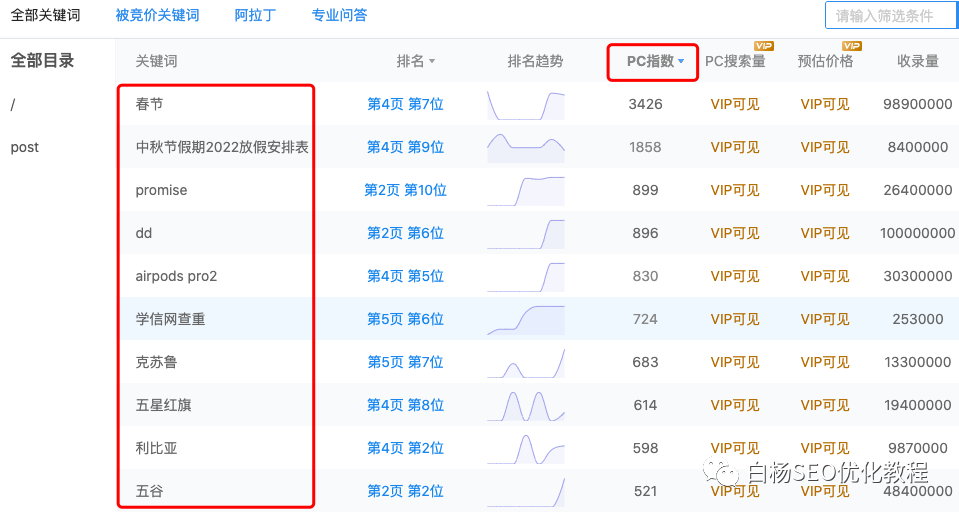Click keyword 学信网查重
The height and width of the screenshot is (514, 959).
[x=170, y=319]
